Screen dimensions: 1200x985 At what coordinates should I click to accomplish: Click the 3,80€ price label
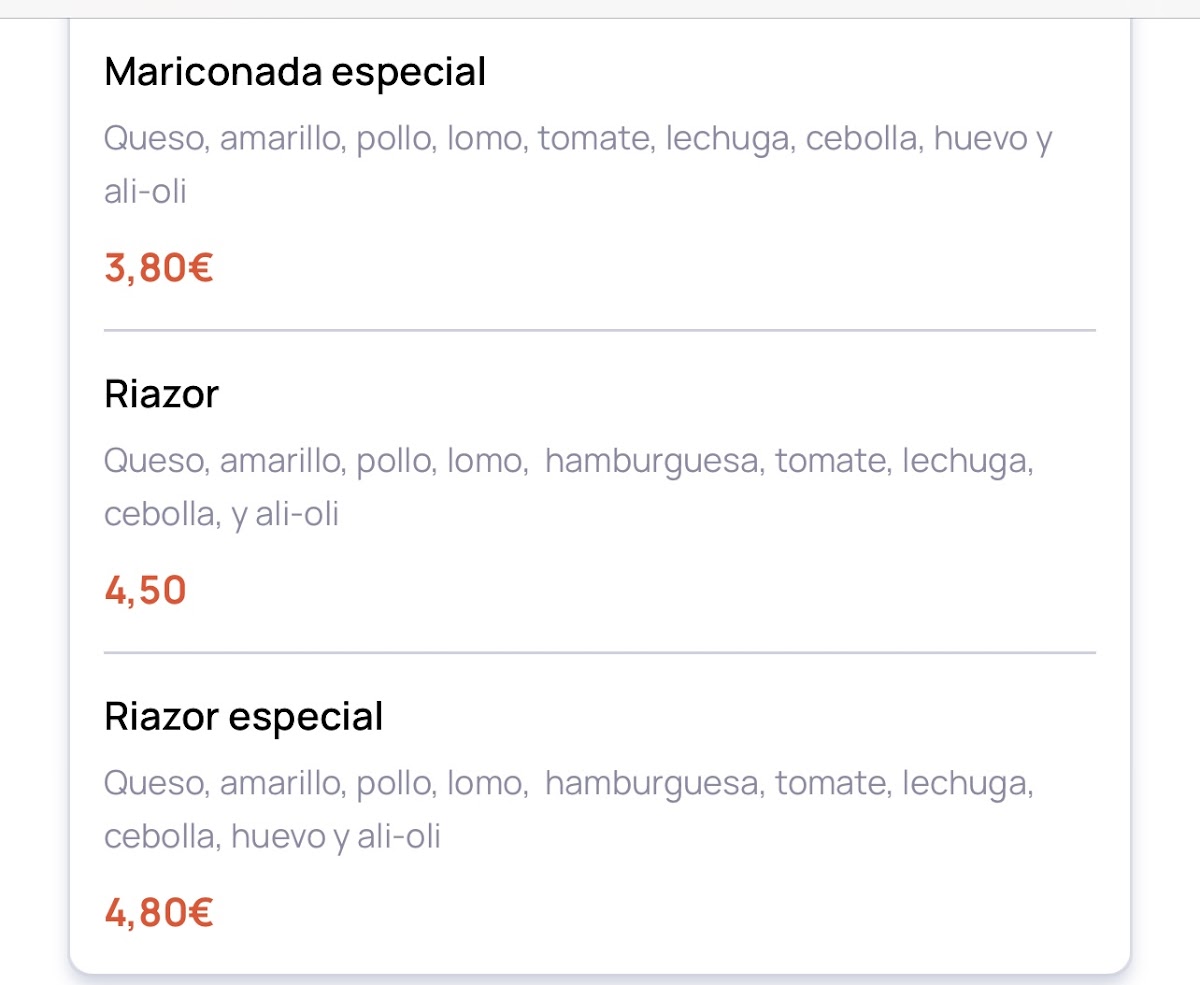159,268
